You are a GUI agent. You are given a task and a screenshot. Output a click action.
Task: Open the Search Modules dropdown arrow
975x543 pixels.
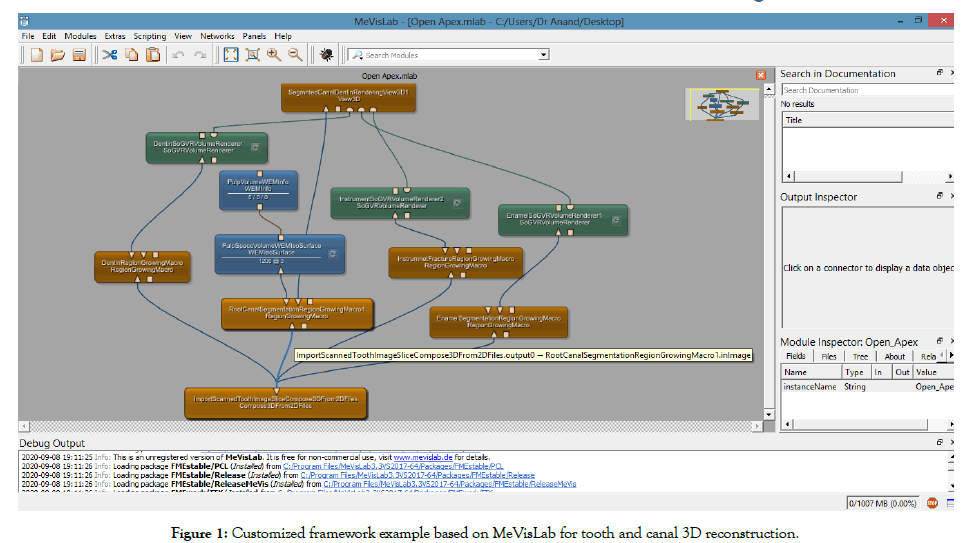click(x=543, y=55)
